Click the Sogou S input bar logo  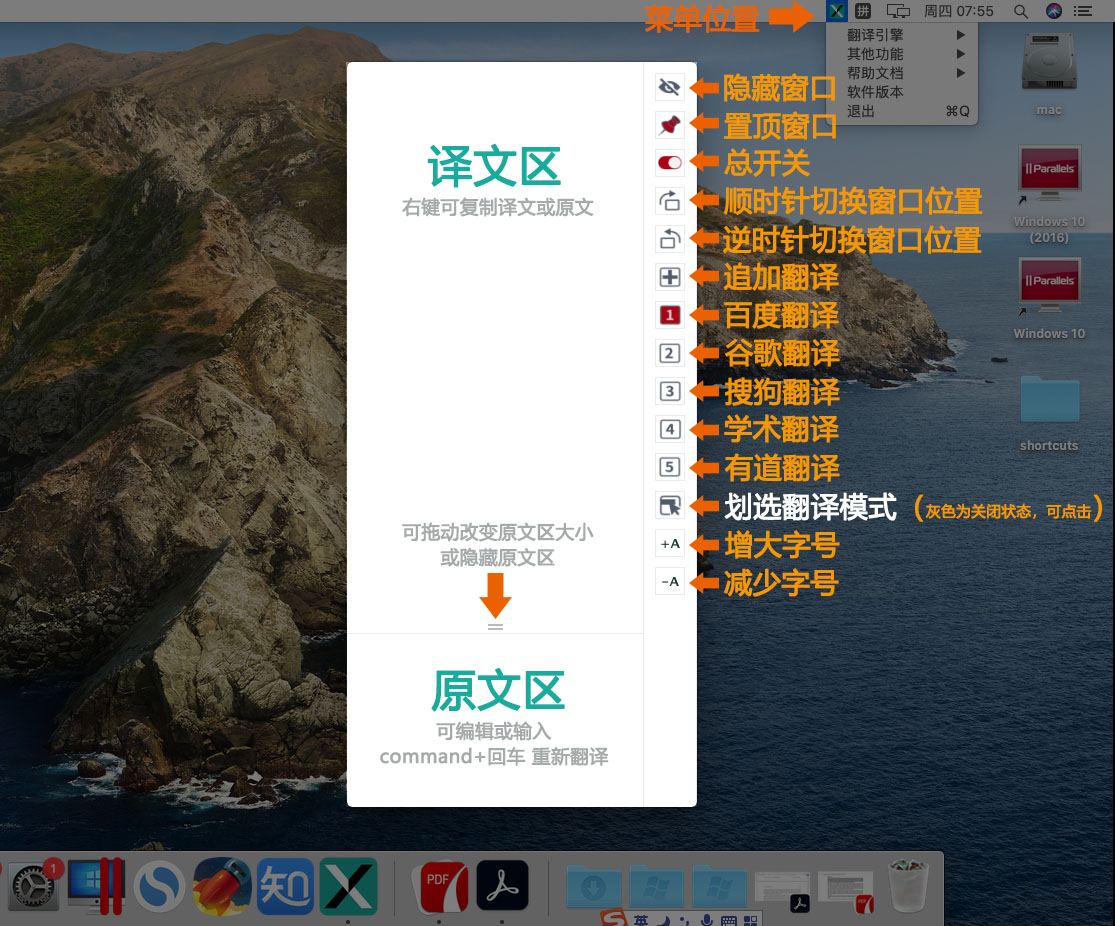pos(613,918)
